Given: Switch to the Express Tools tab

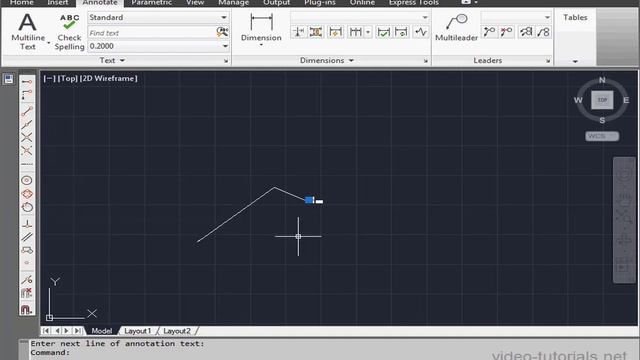Looking at the screenshot, I should [413, 3].
